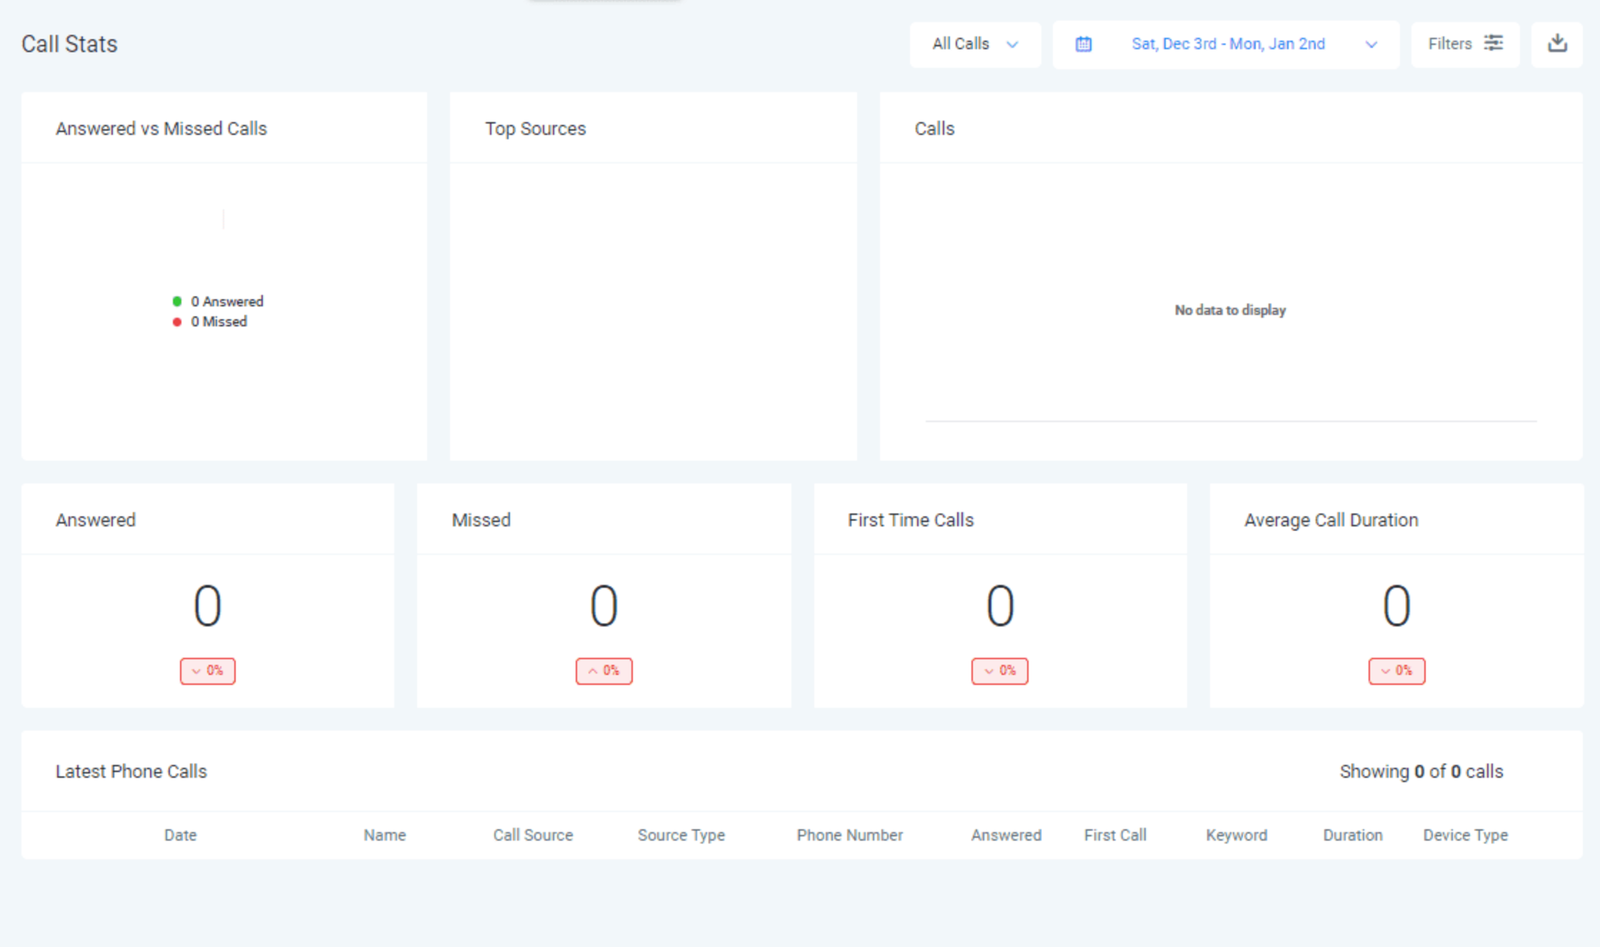Viewport: 1600px width, 947px height.
Task: Expand the date range chevron arrow
Action: point(1371,44)
